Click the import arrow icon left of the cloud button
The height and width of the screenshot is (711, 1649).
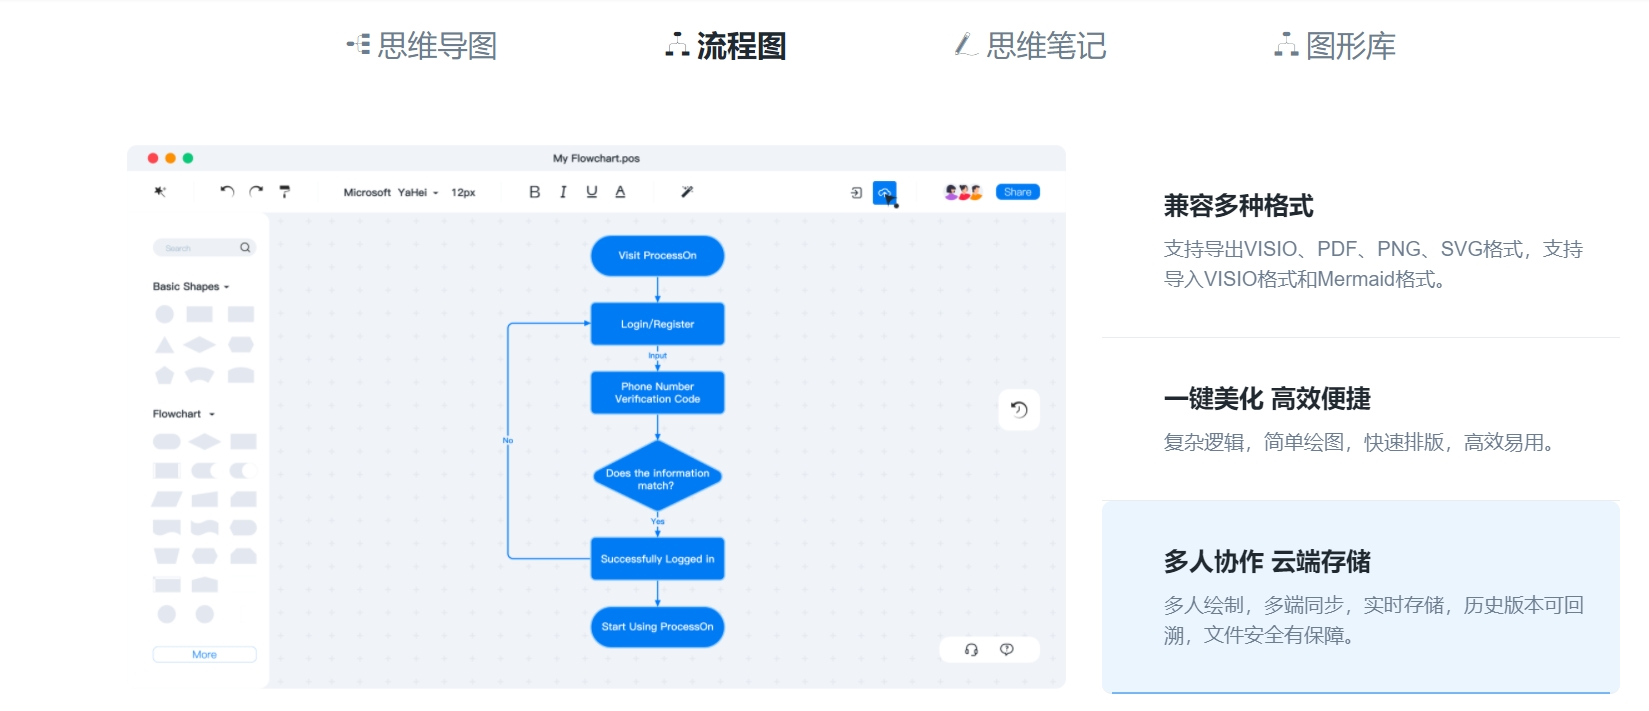pos(856,192)
